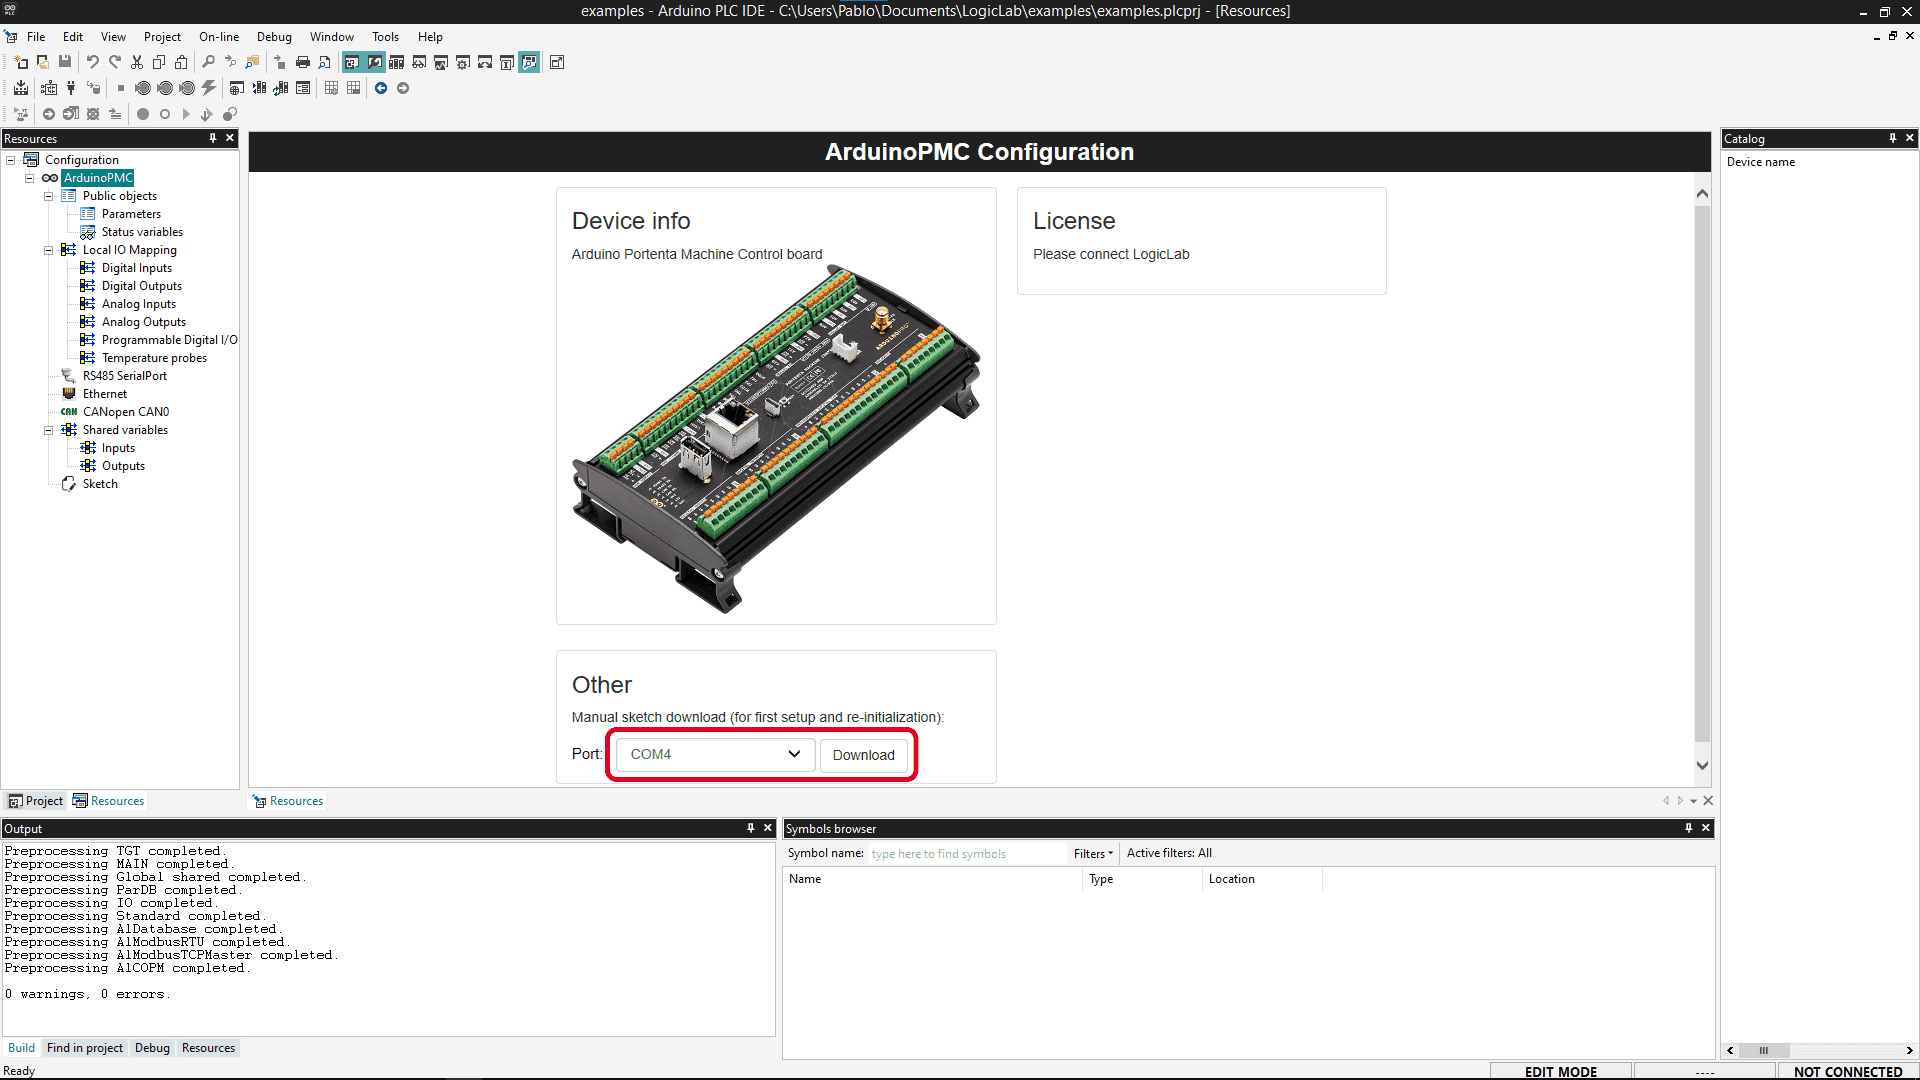Pin the Resources panel

(x=213, y=138)
